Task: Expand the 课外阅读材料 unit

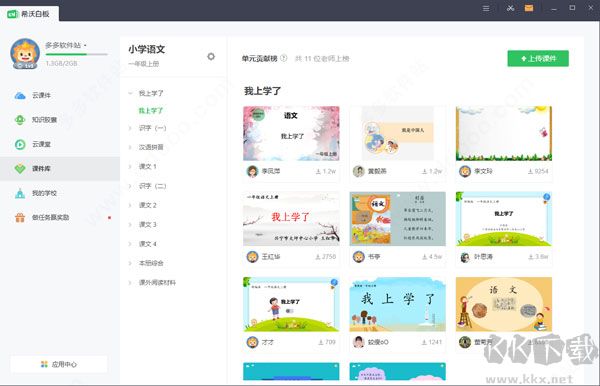Action: coord(130,283)
